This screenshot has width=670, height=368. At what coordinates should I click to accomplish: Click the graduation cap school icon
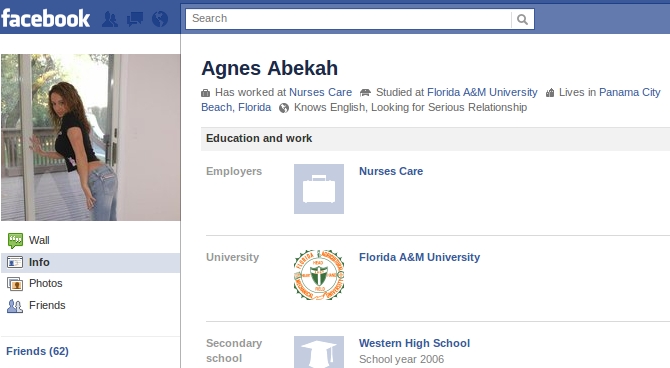tap(319, 352)
